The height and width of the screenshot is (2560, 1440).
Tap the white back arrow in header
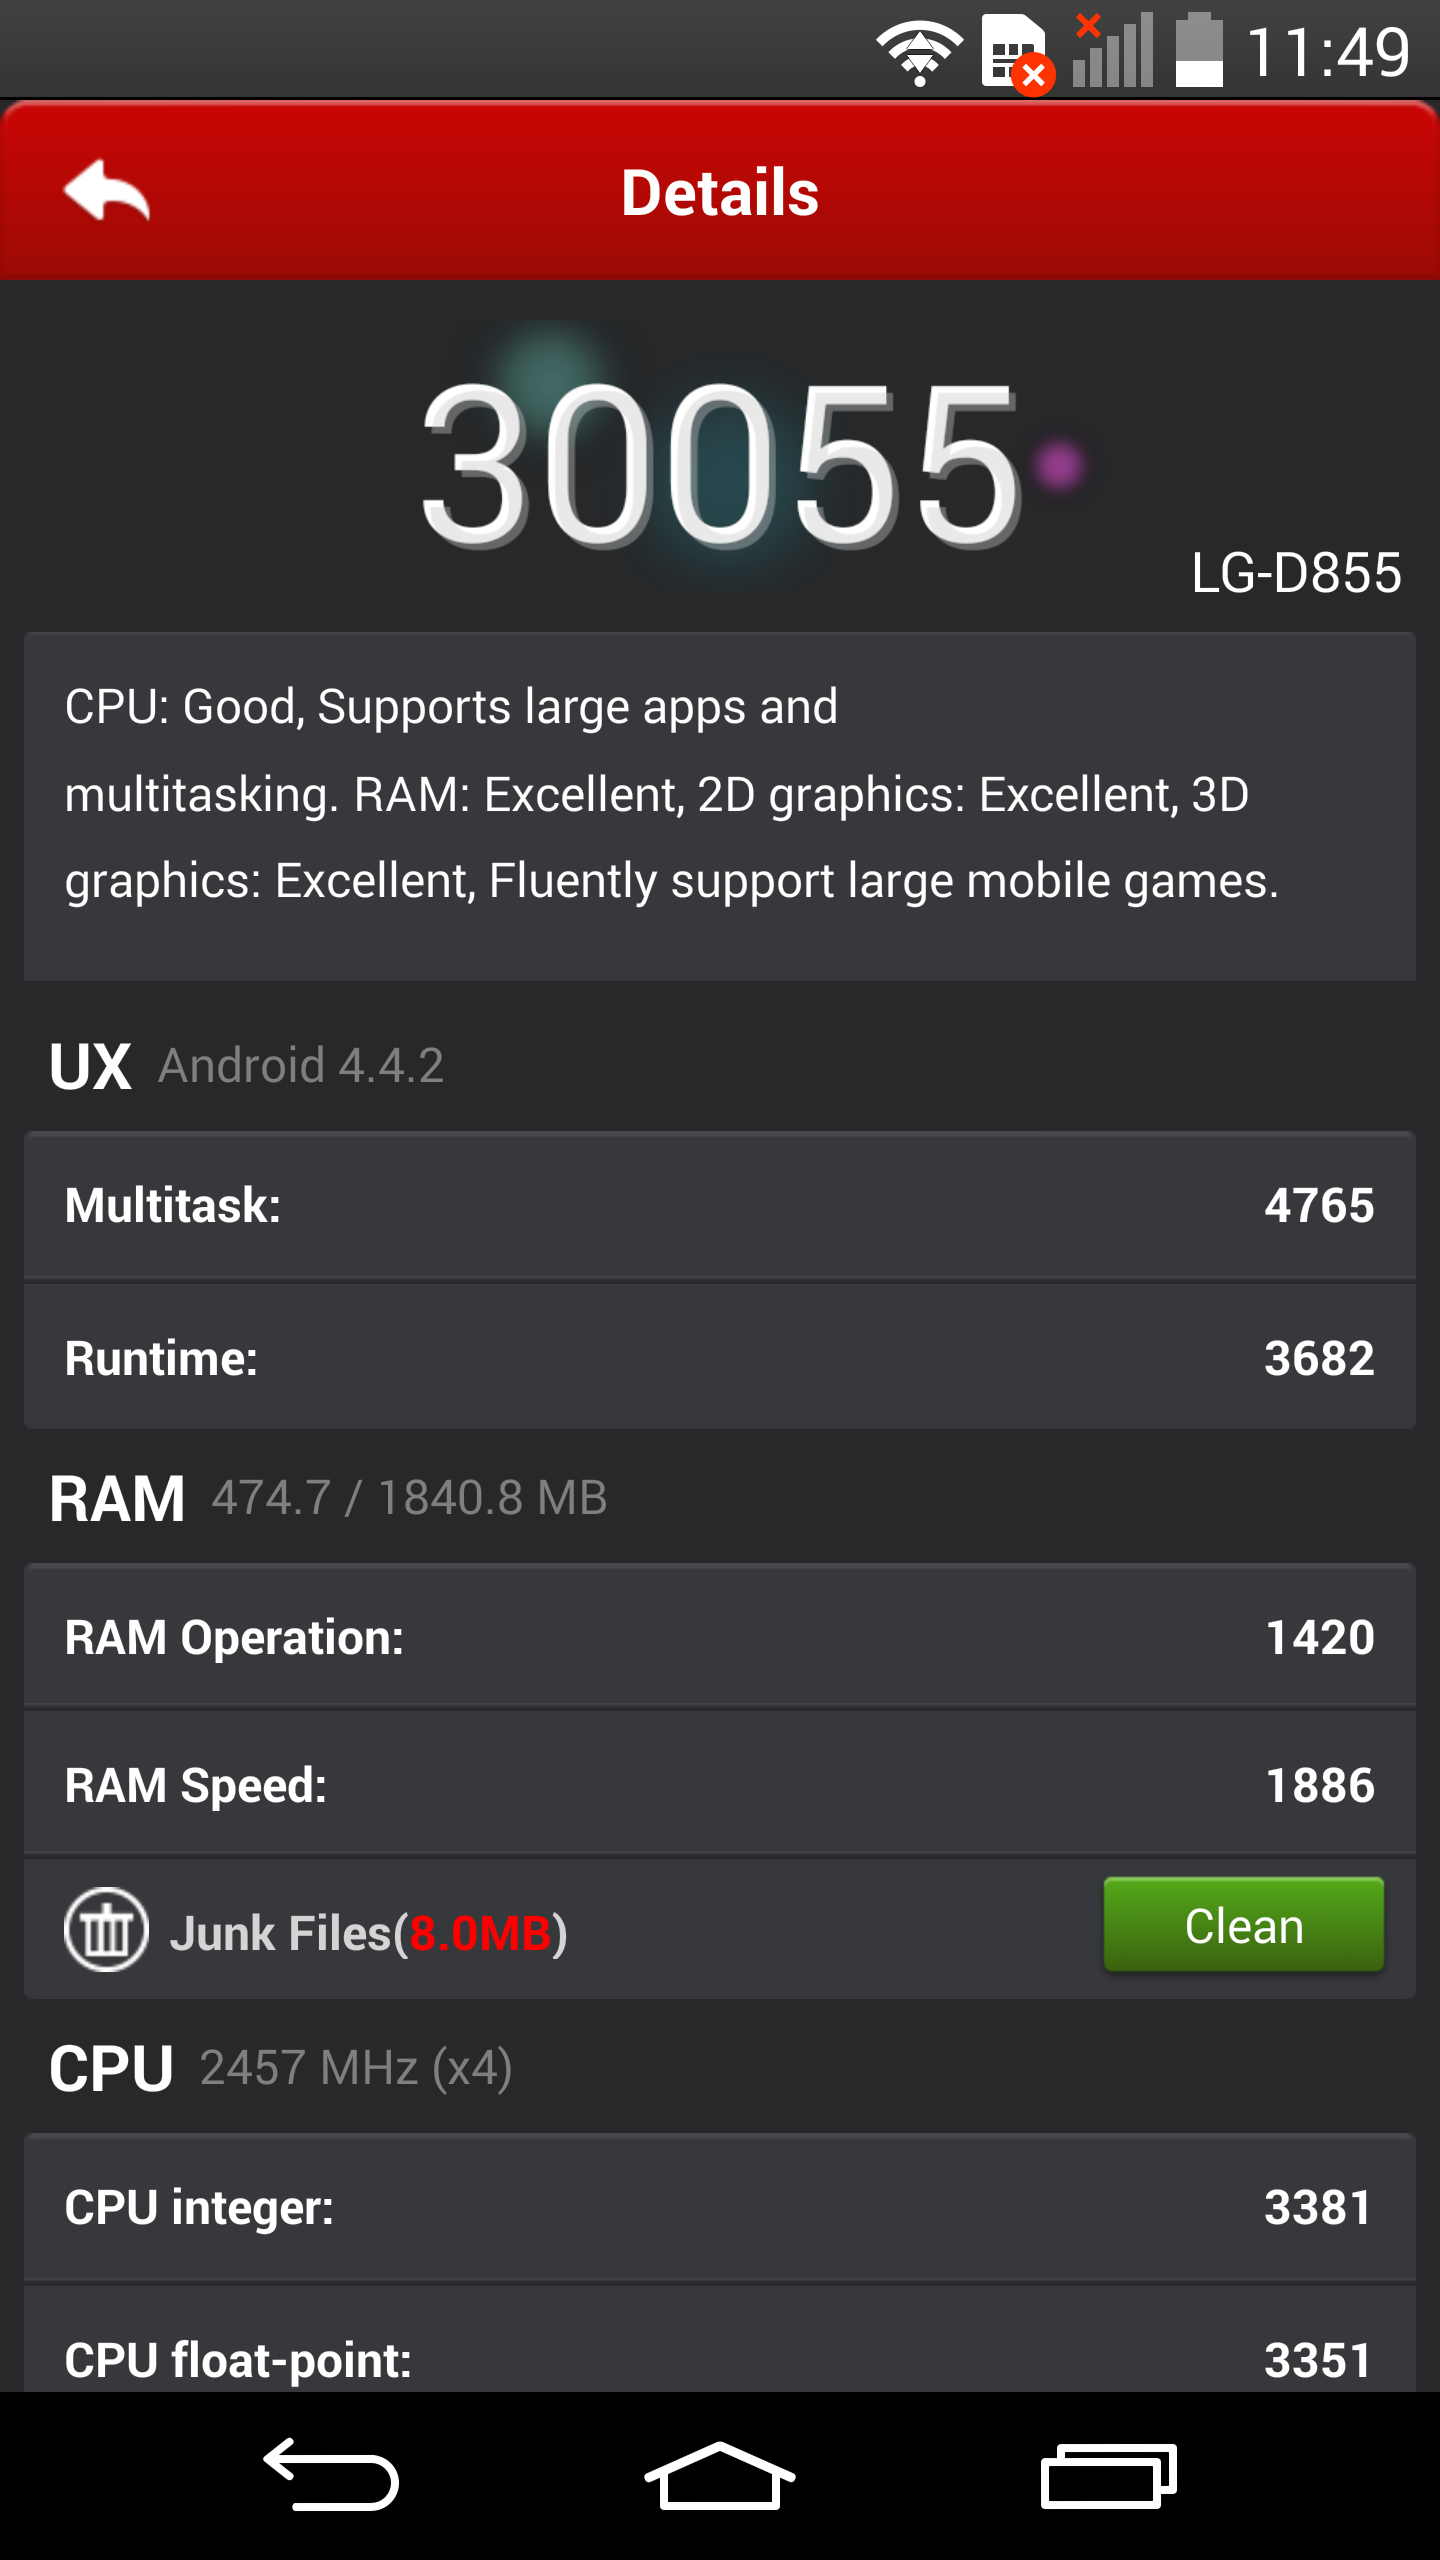(106, 190)
